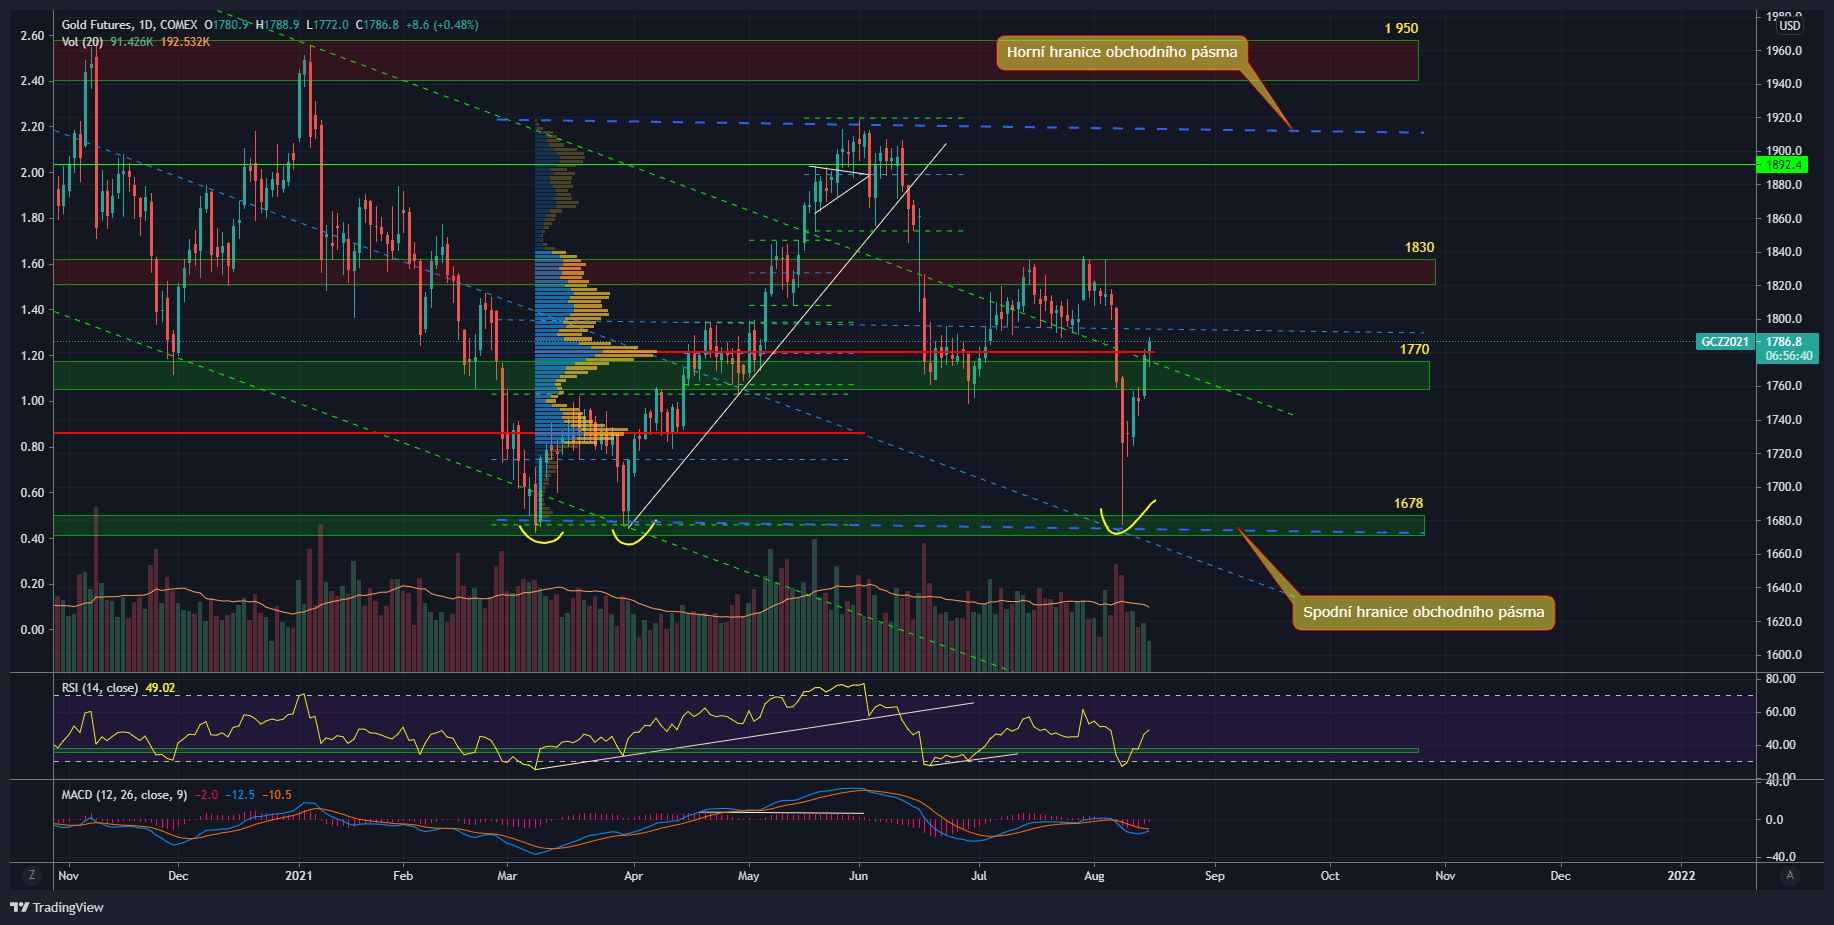Click the Sep label on time axis
1834x925 pixels.
coord(1214,876)
